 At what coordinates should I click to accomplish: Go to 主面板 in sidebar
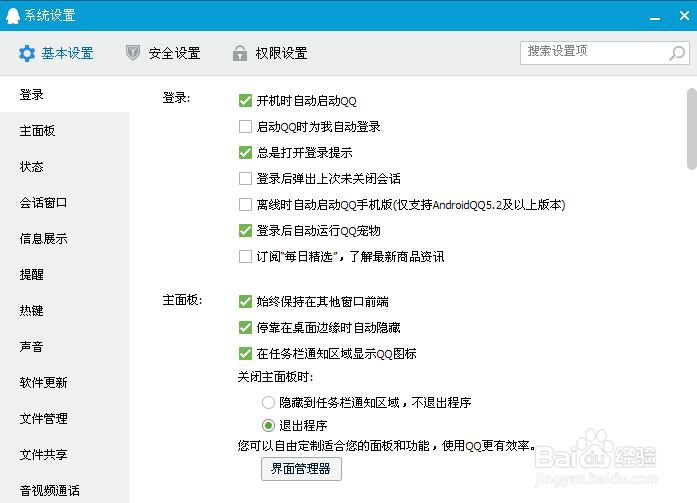tap(64, 131)
